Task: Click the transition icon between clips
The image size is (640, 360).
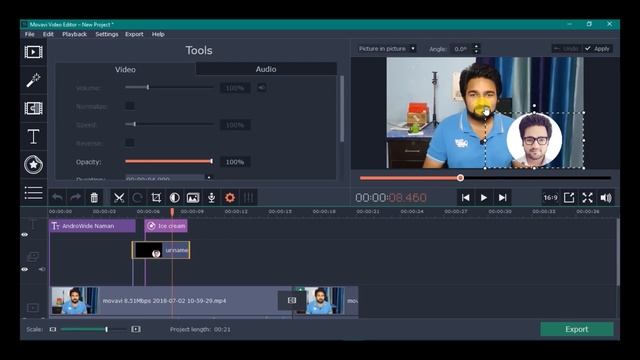Action: (292, 300)
